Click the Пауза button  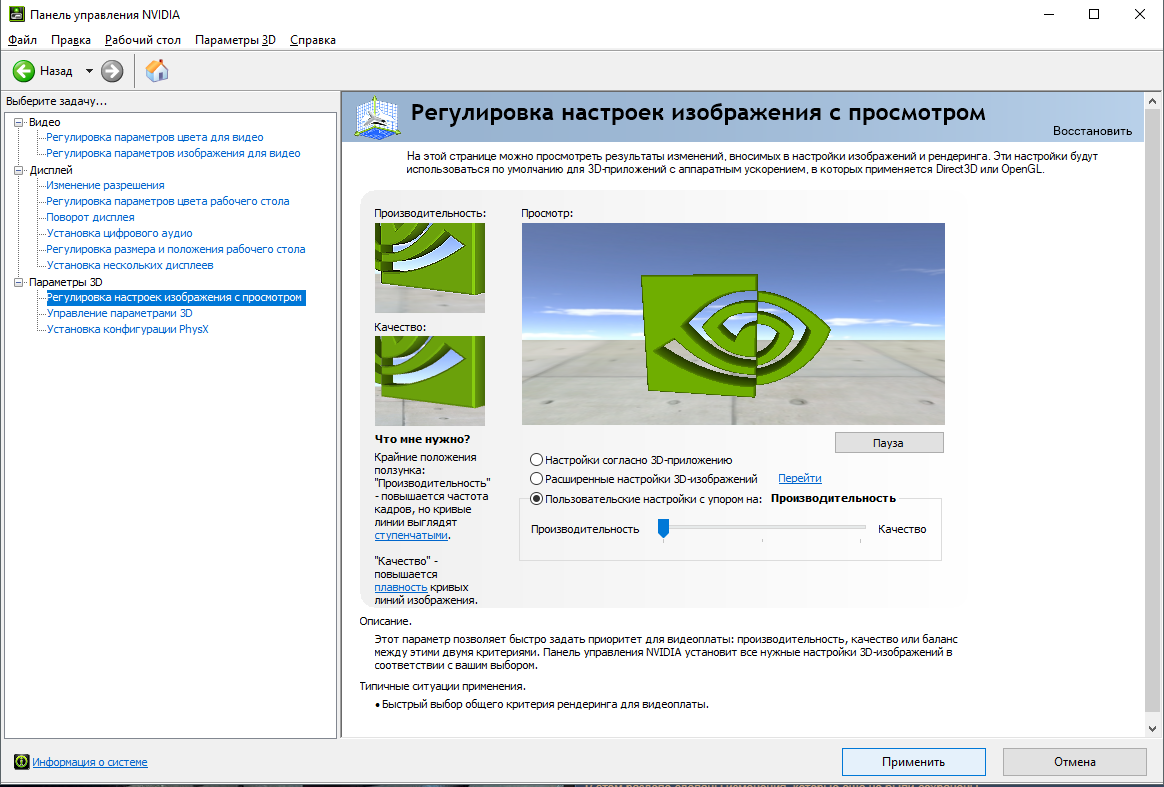coord(889,443)
